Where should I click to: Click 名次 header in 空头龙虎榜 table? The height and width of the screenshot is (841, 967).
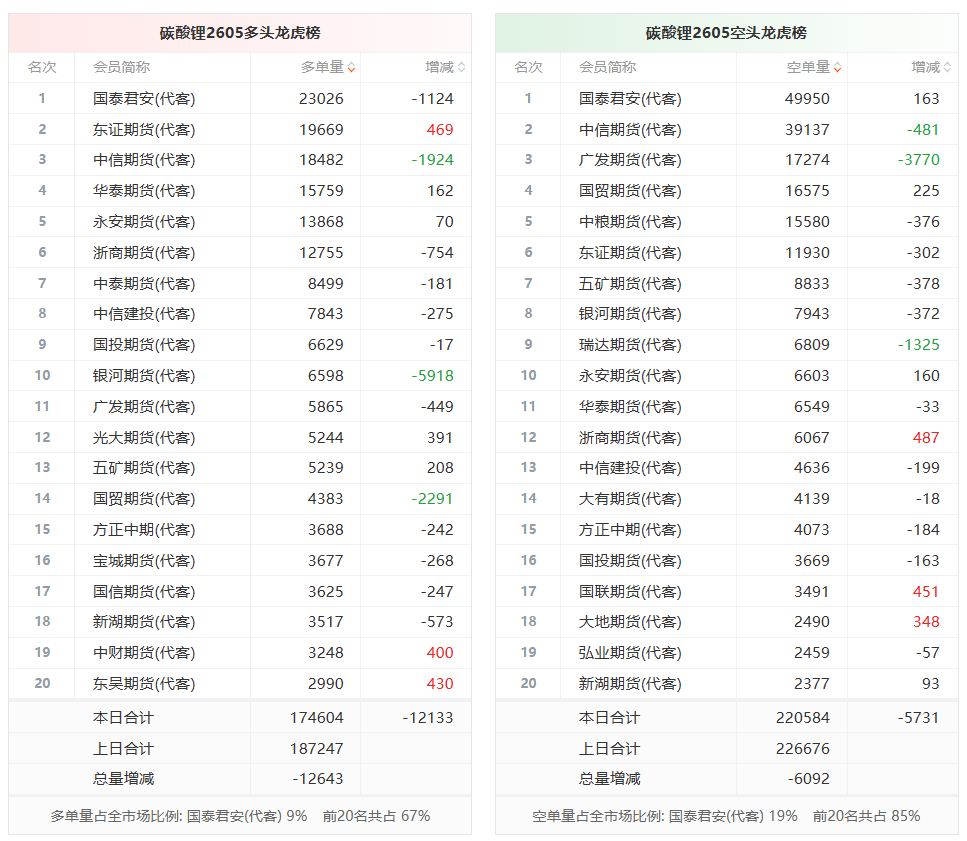click(529, 67)
